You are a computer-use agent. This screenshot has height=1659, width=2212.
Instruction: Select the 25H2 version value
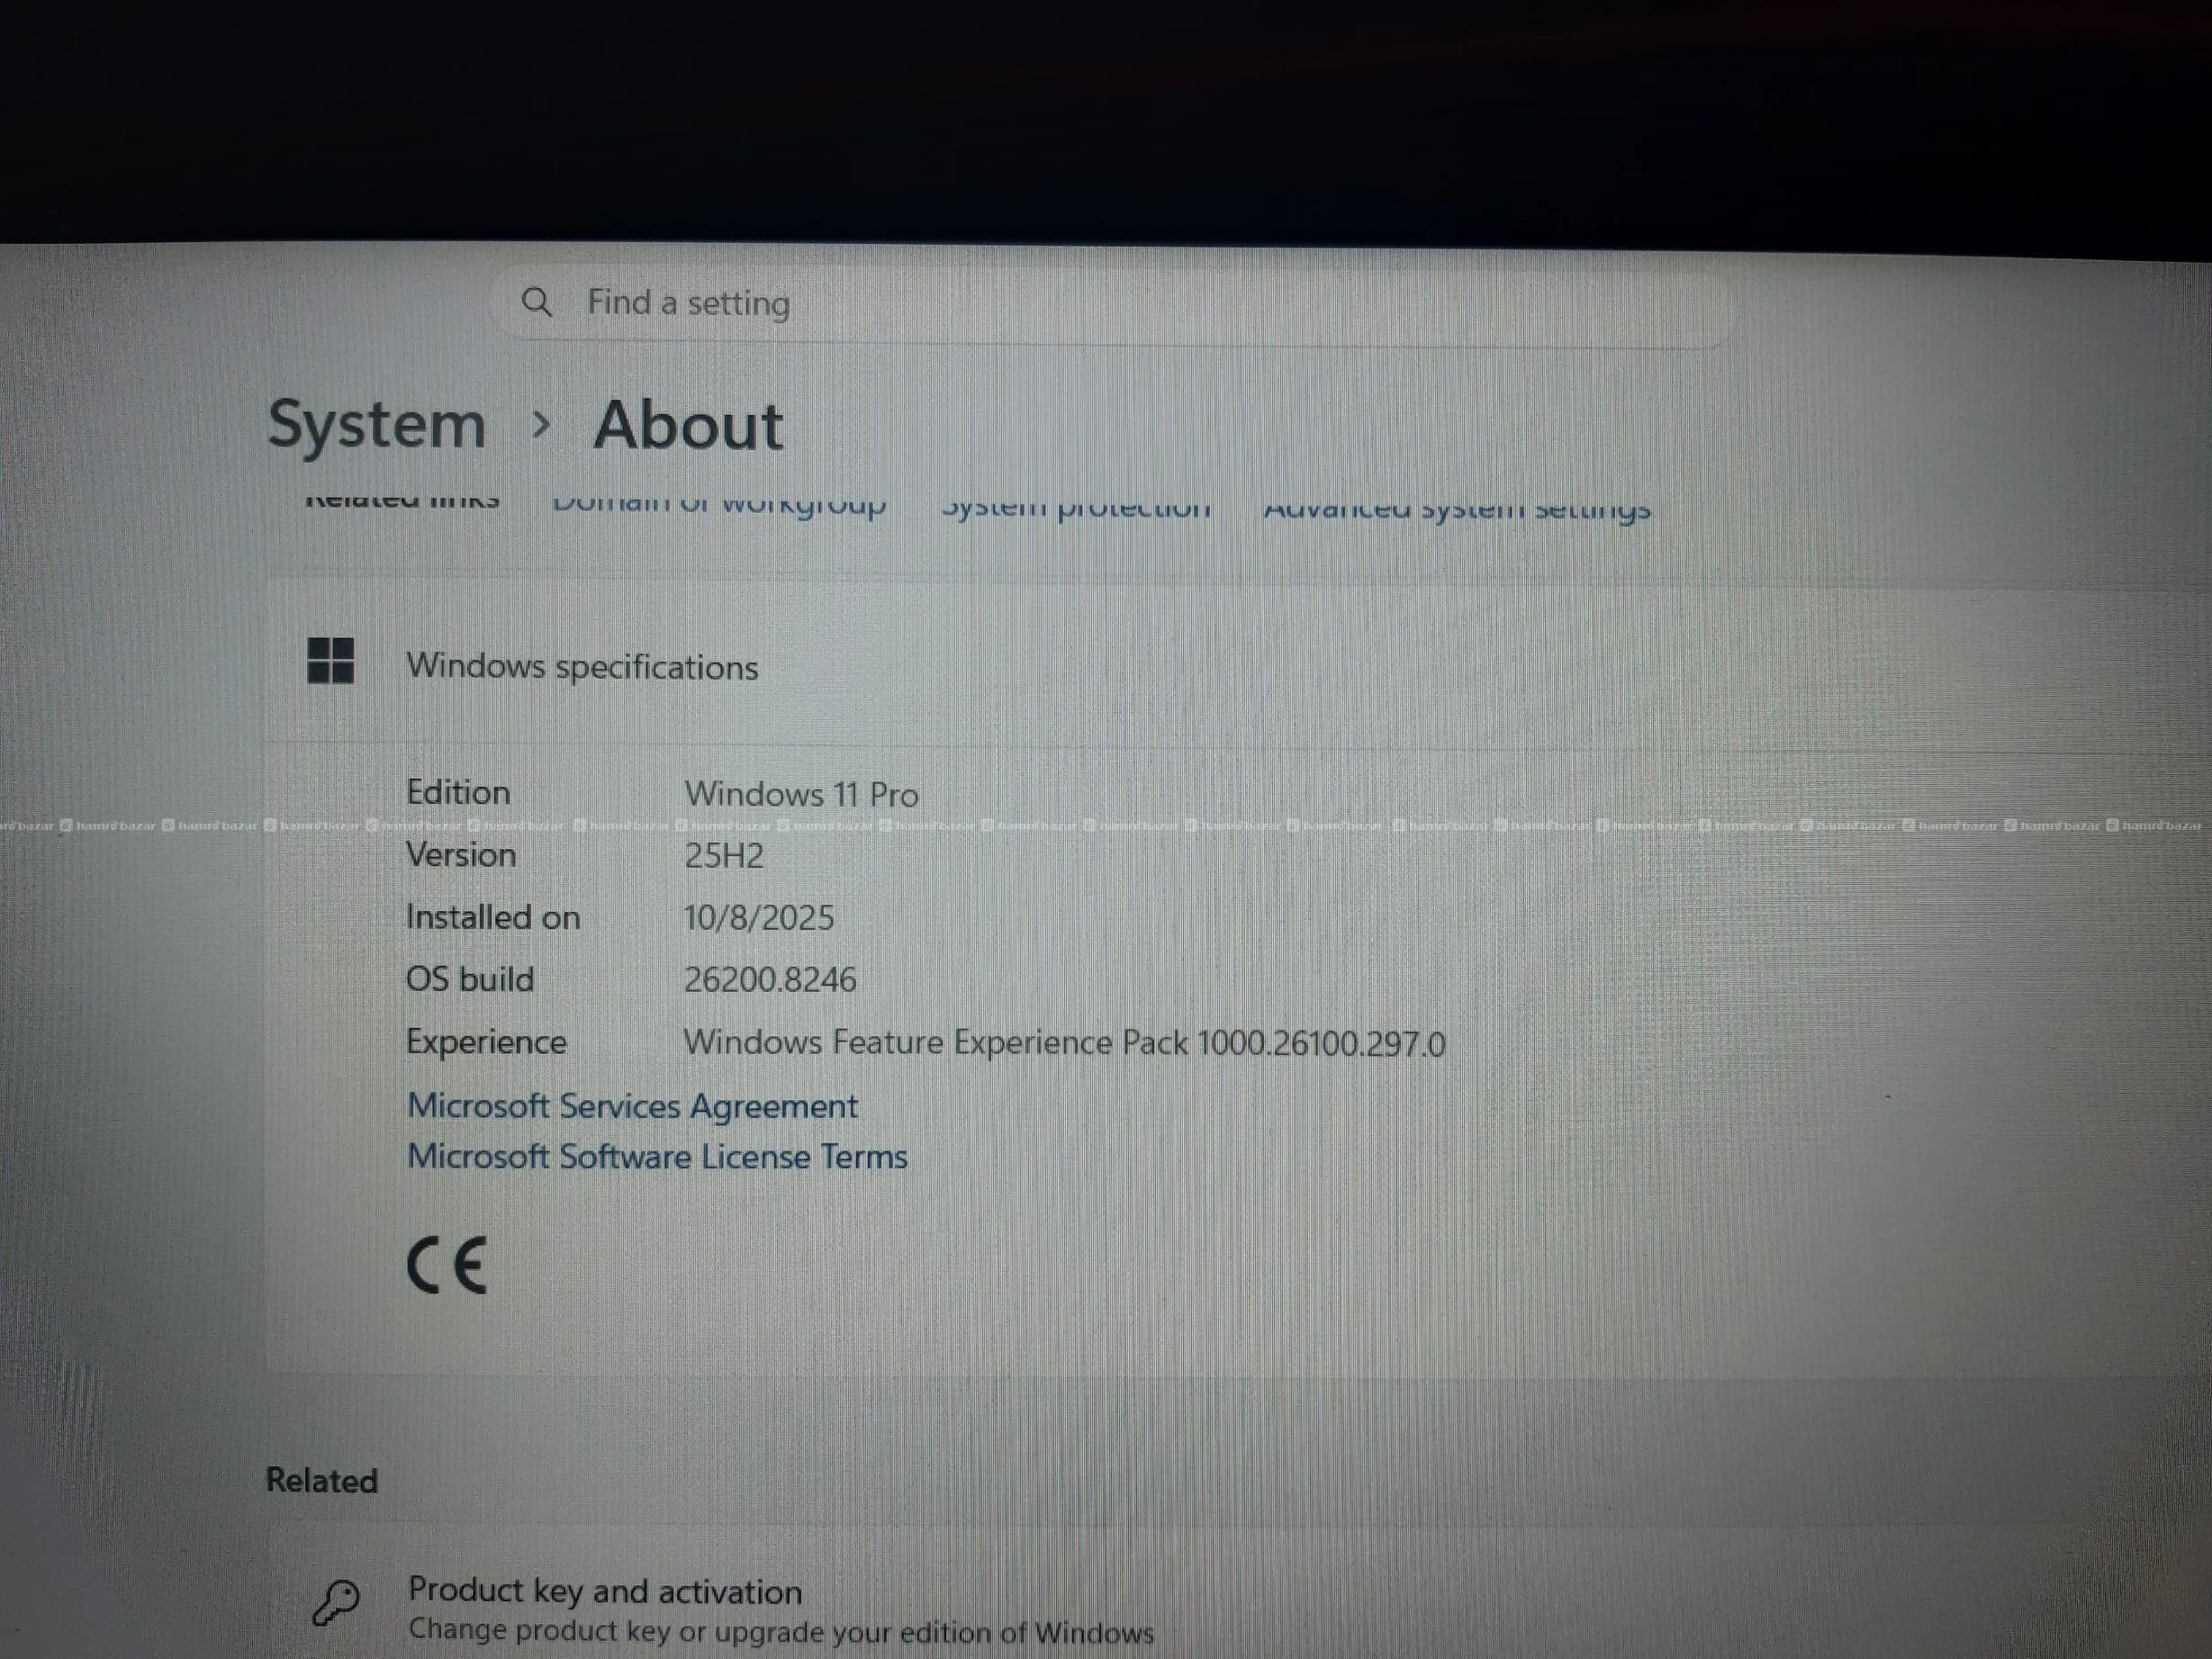coord(724,857)
